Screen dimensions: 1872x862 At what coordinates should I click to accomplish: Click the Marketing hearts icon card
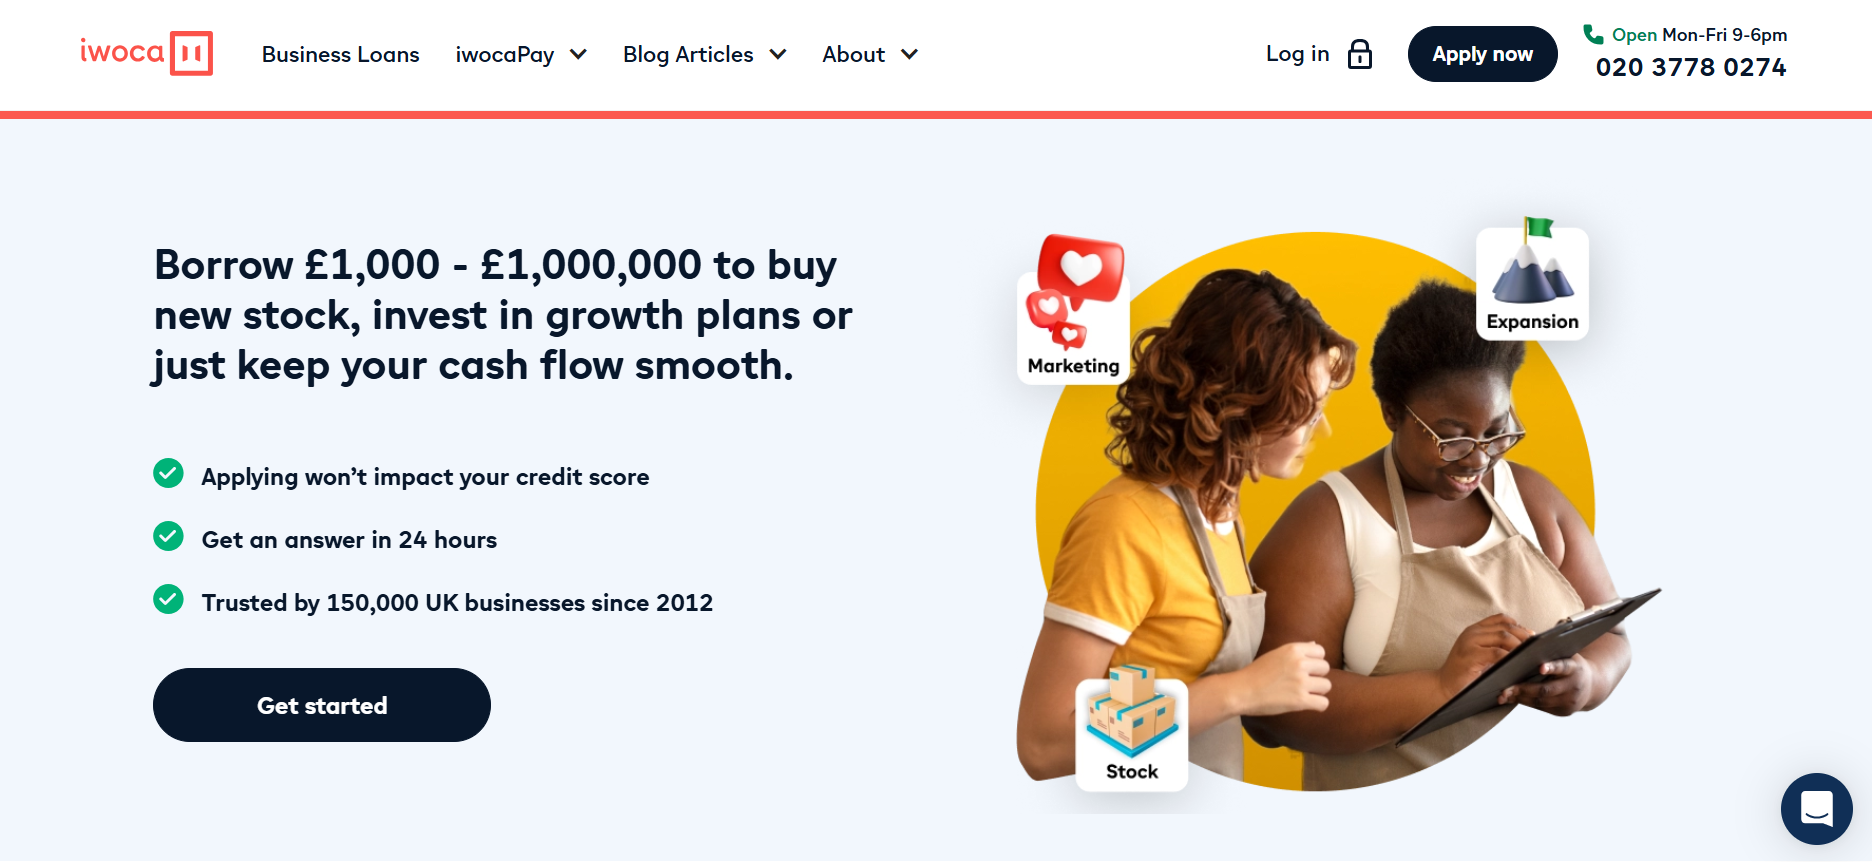point(1074,310)
